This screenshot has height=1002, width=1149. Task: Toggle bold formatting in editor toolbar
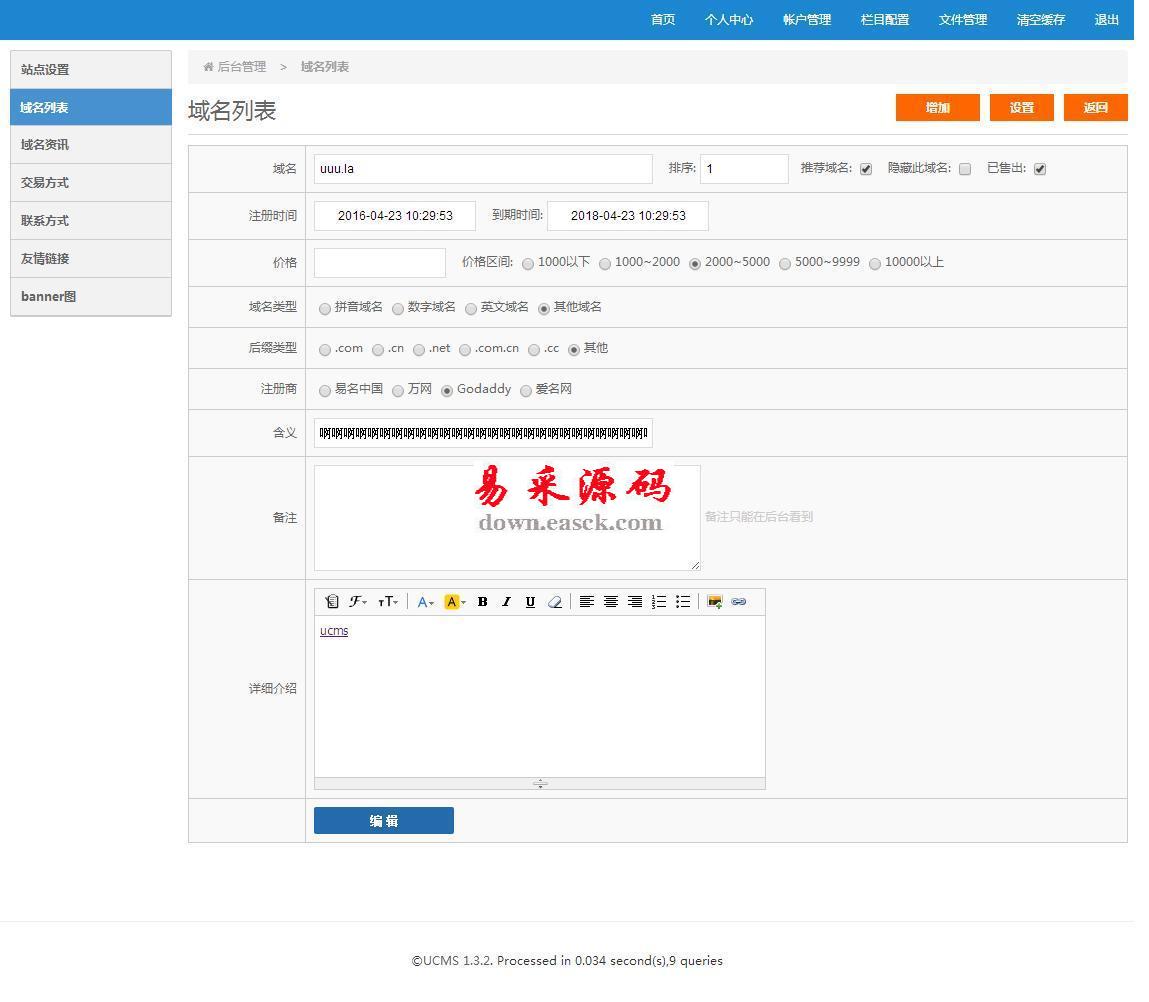(482, 602)
